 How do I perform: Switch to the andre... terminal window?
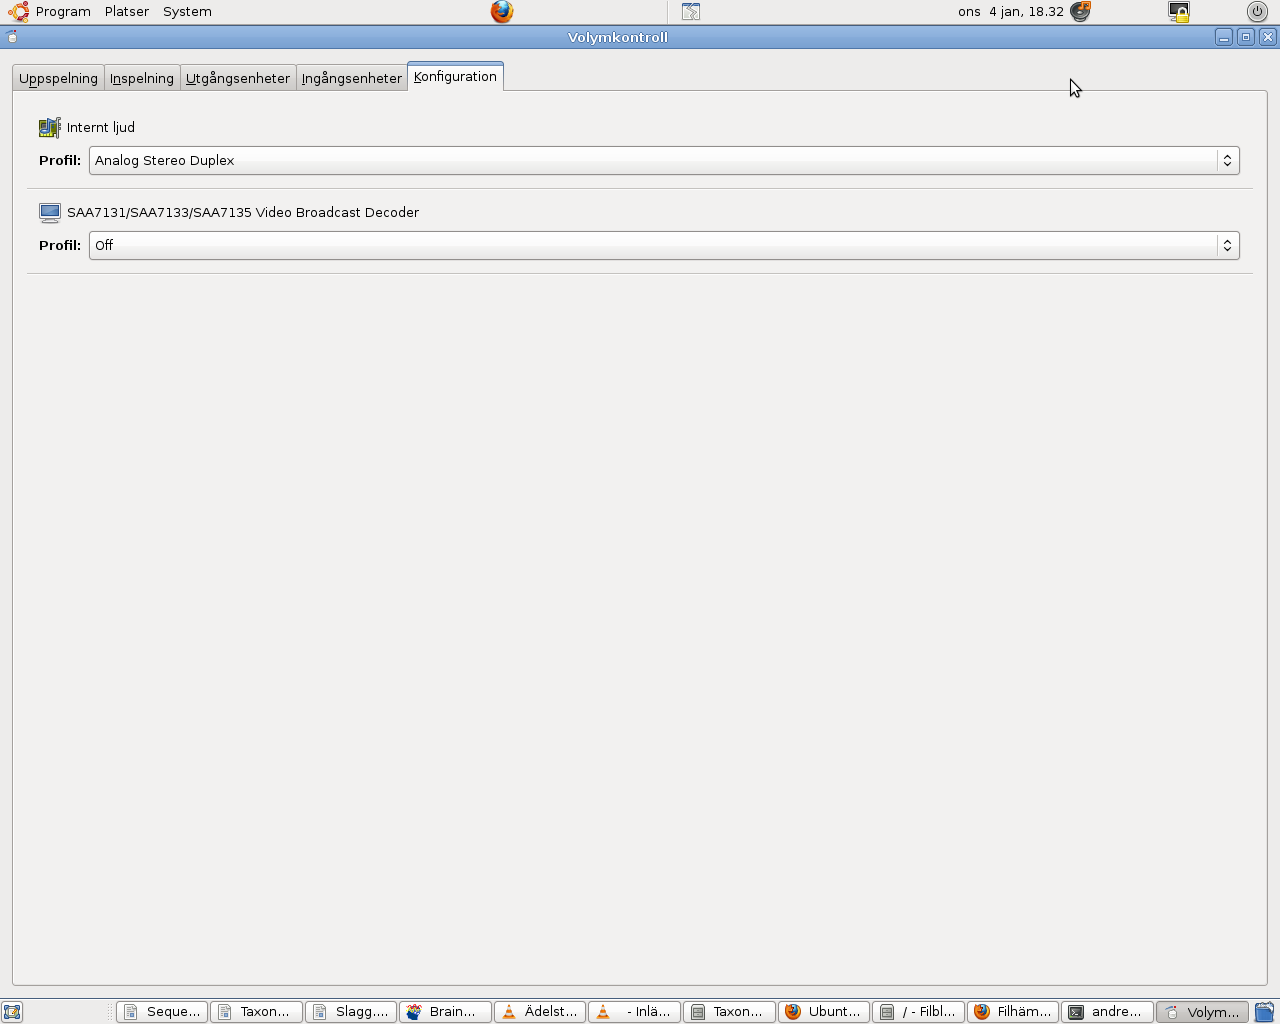click(x=1107, y=1012)
